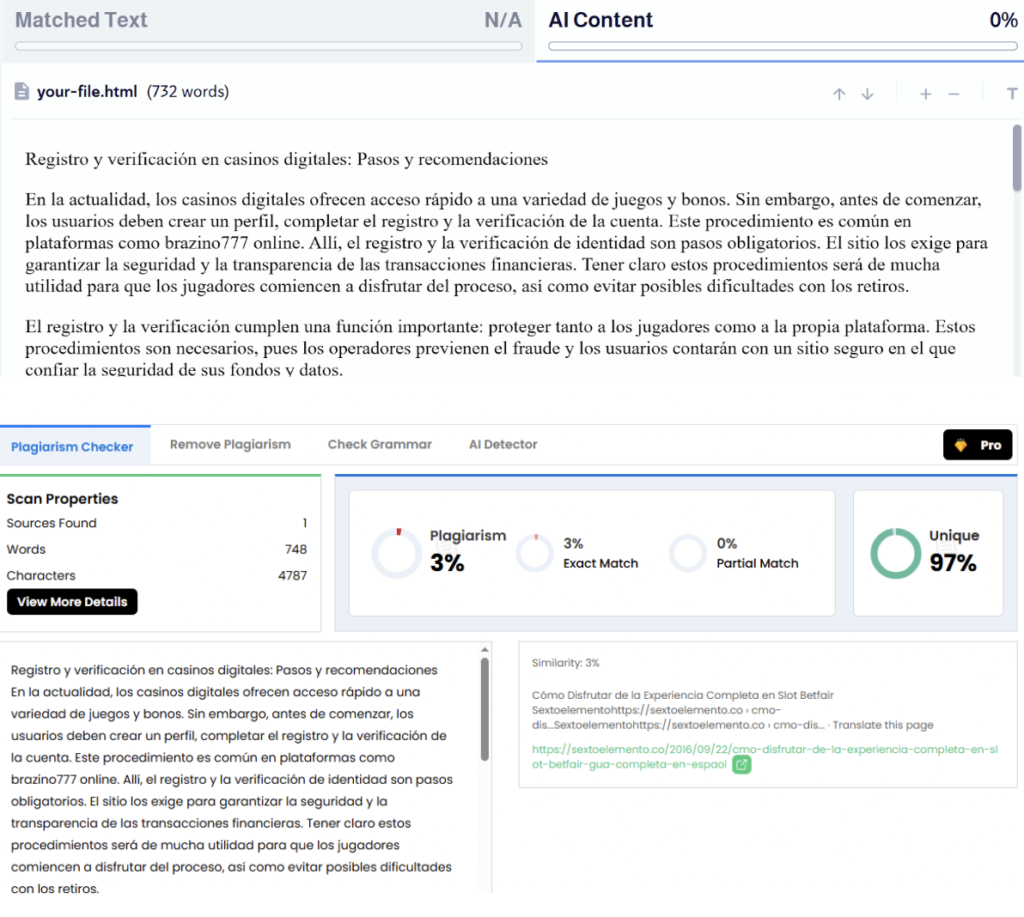Click the Plagiarism 3% donut chart
The height and width of the screenshot is (917, 1024).
[x=396, y=553]
